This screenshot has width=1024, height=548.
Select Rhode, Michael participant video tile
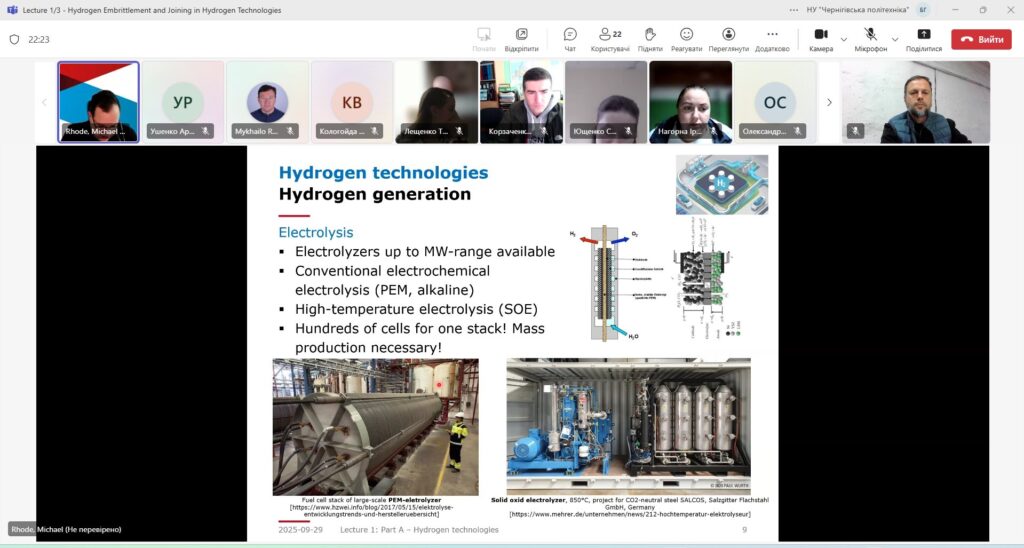click(x=98, y=102)
